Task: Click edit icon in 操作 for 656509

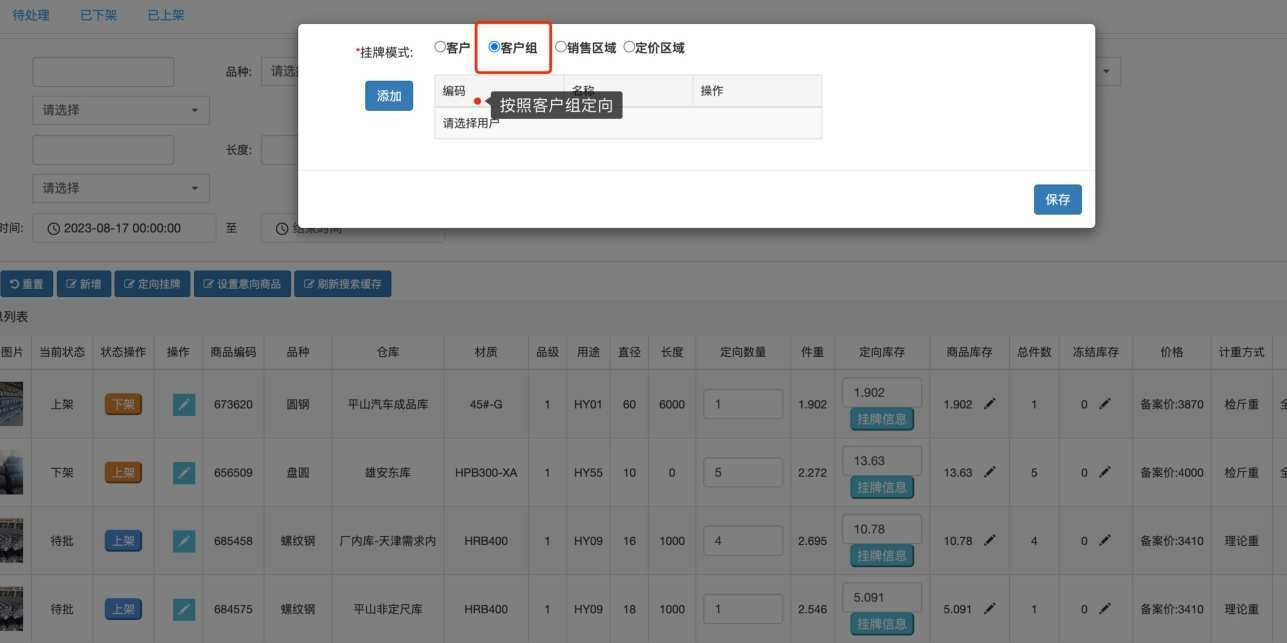Action: (x=184, y=473)
